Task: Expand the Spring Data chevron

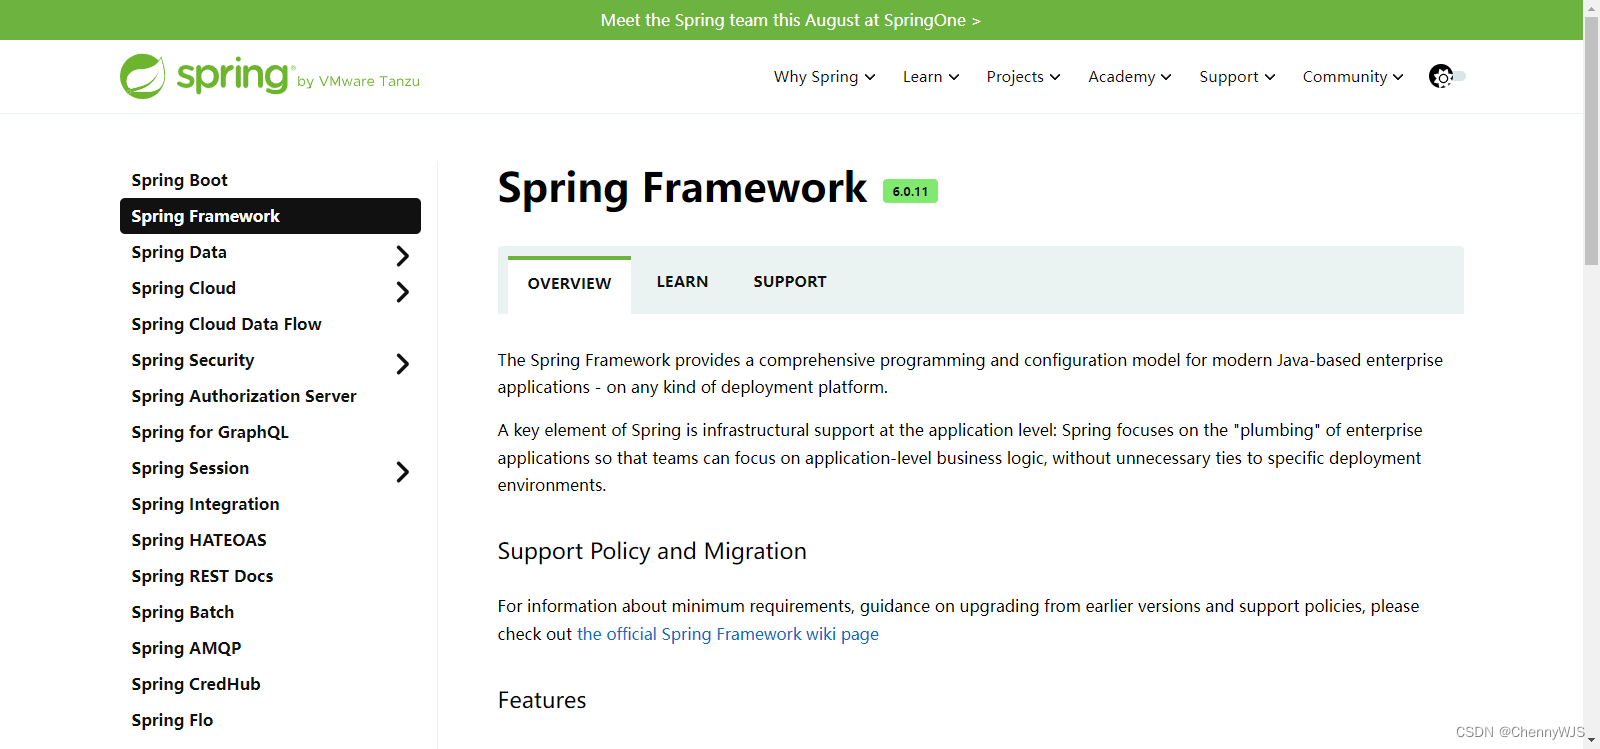Action: click(x=402, y=256)
